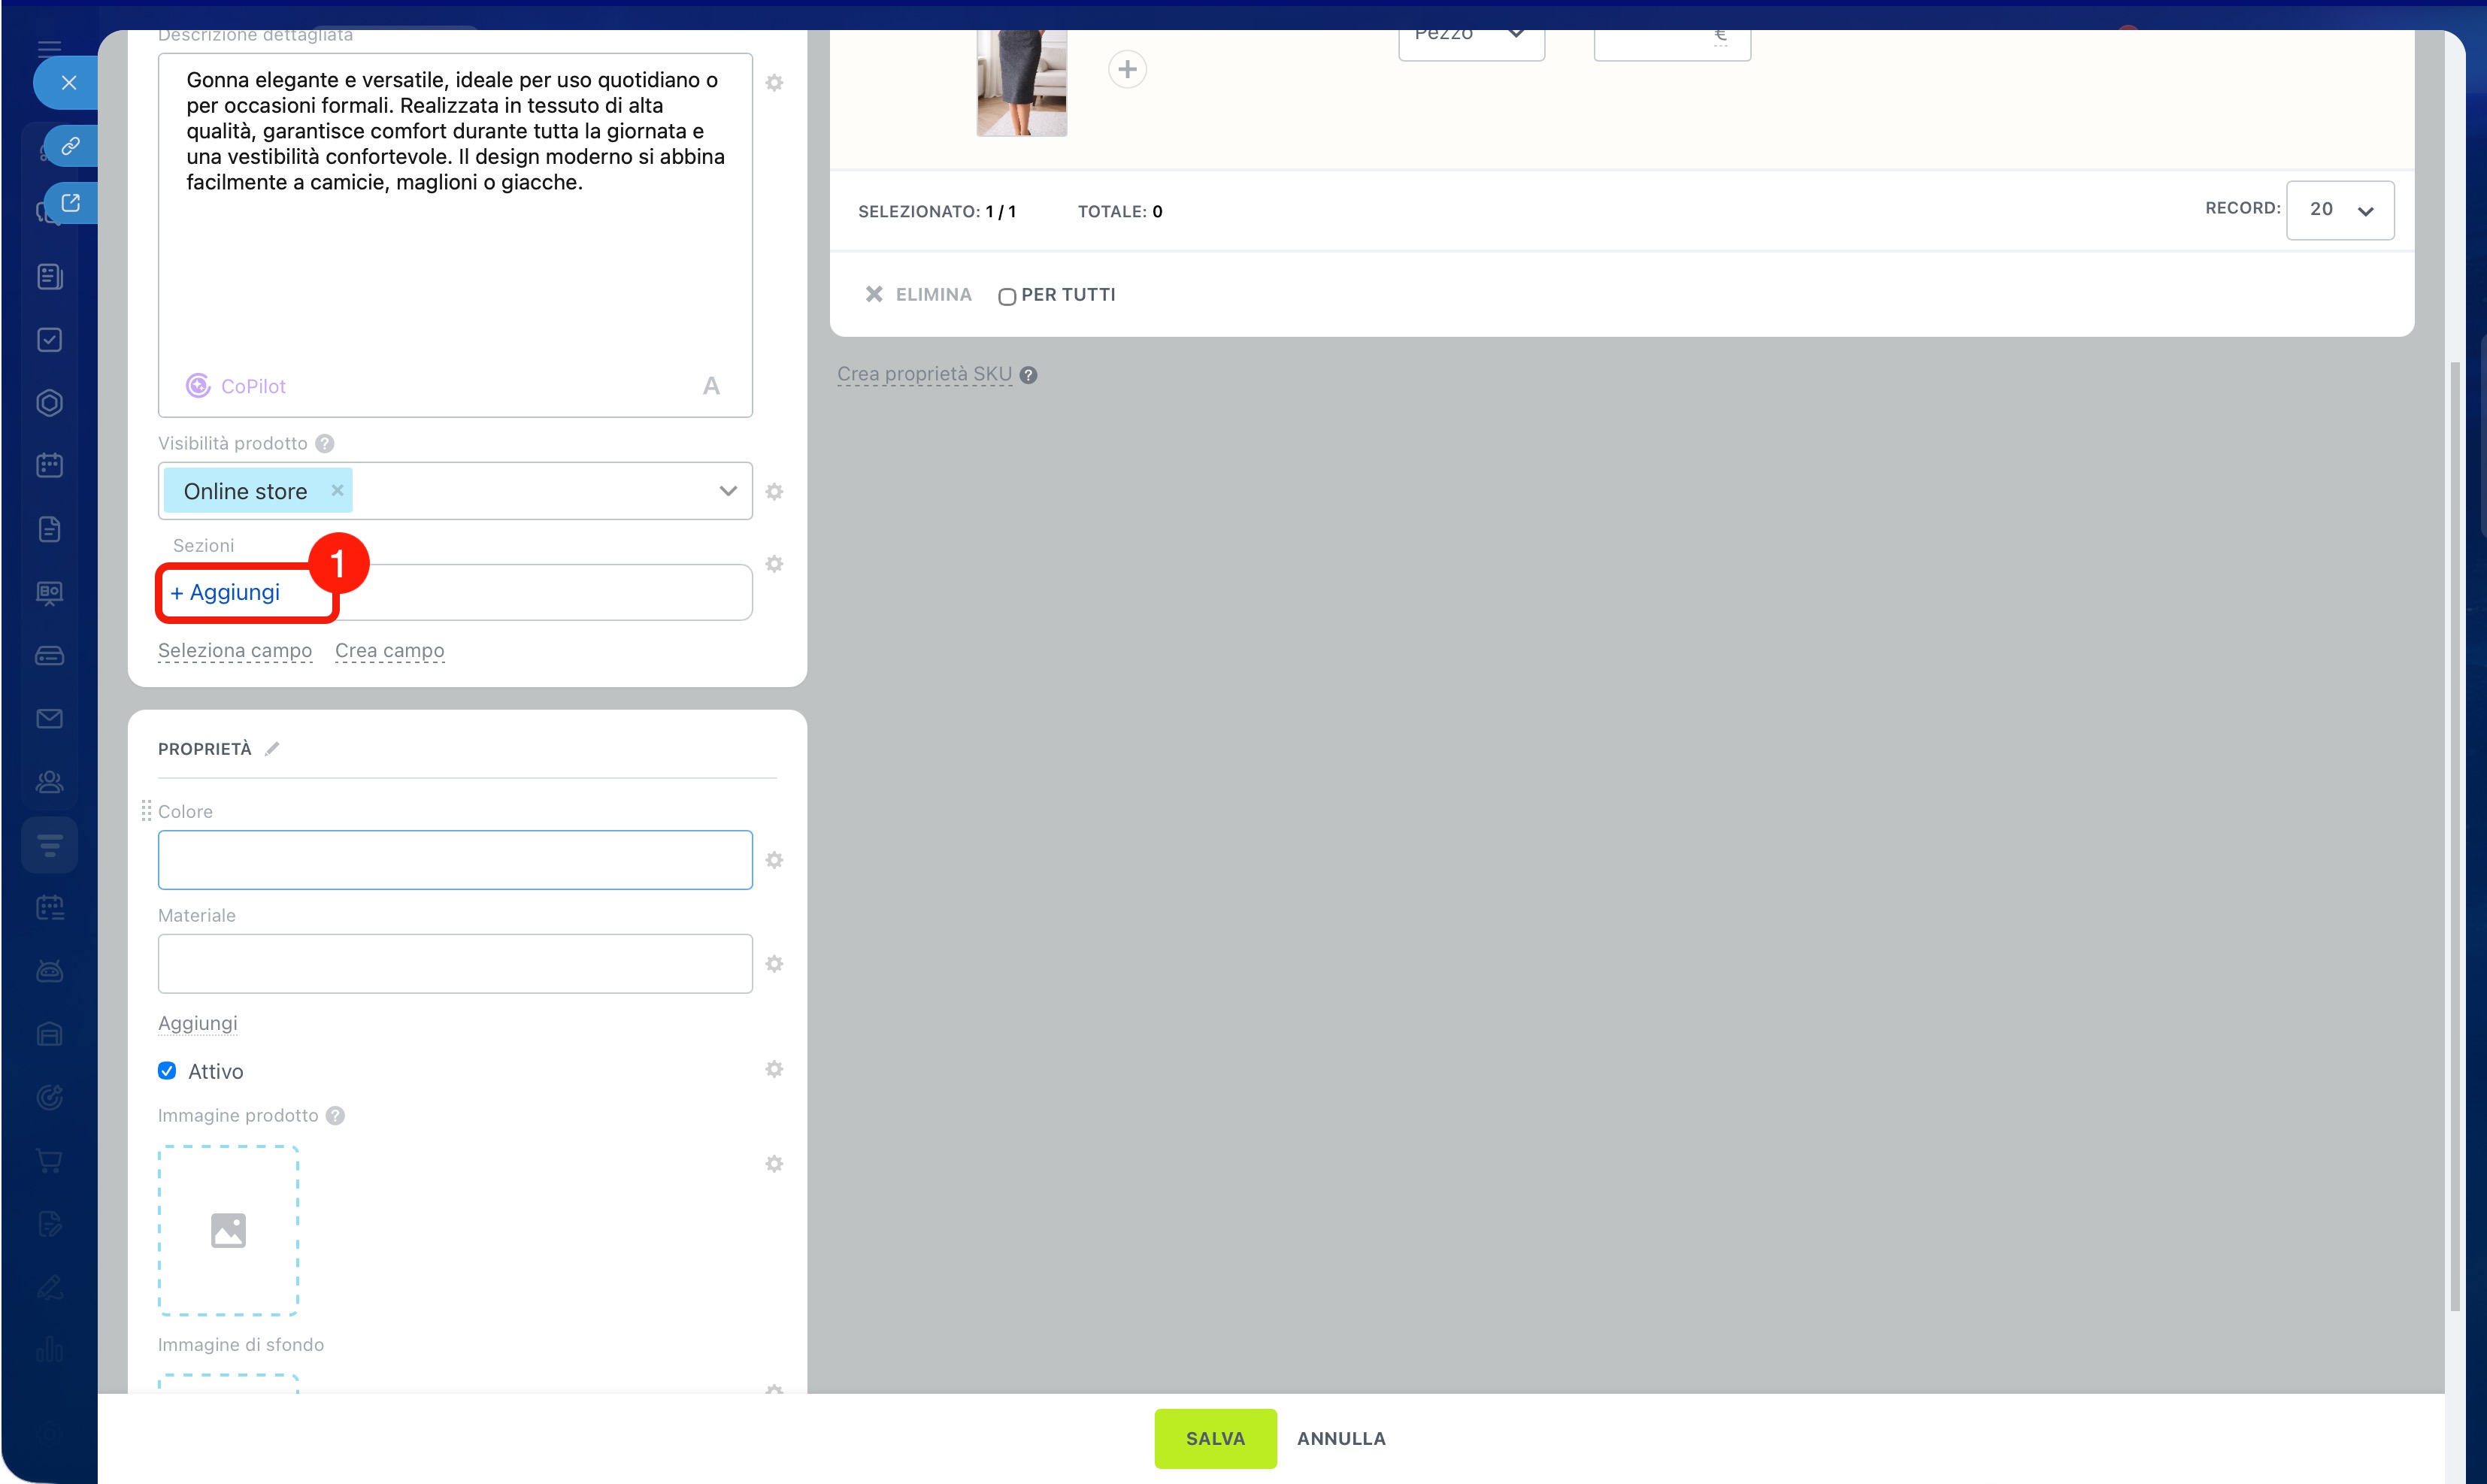Open gear settings next to Colore field
Screen dimensions: 2487x1484
(x=774, y=860)
